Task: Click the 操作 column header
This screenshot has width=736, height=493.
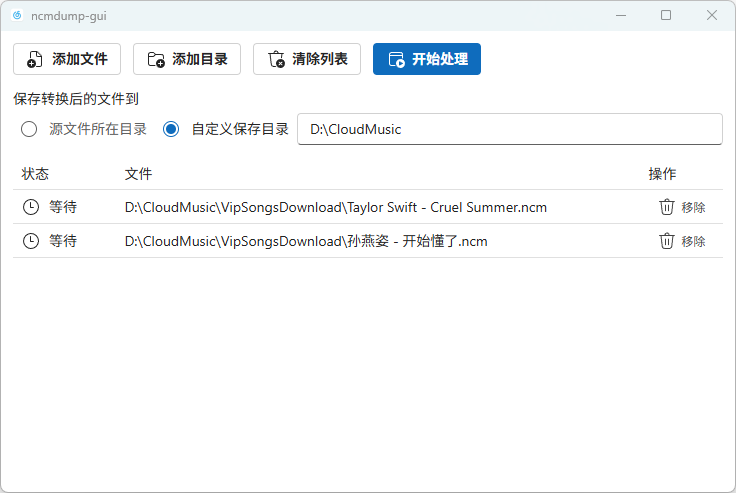Action: 662,174
